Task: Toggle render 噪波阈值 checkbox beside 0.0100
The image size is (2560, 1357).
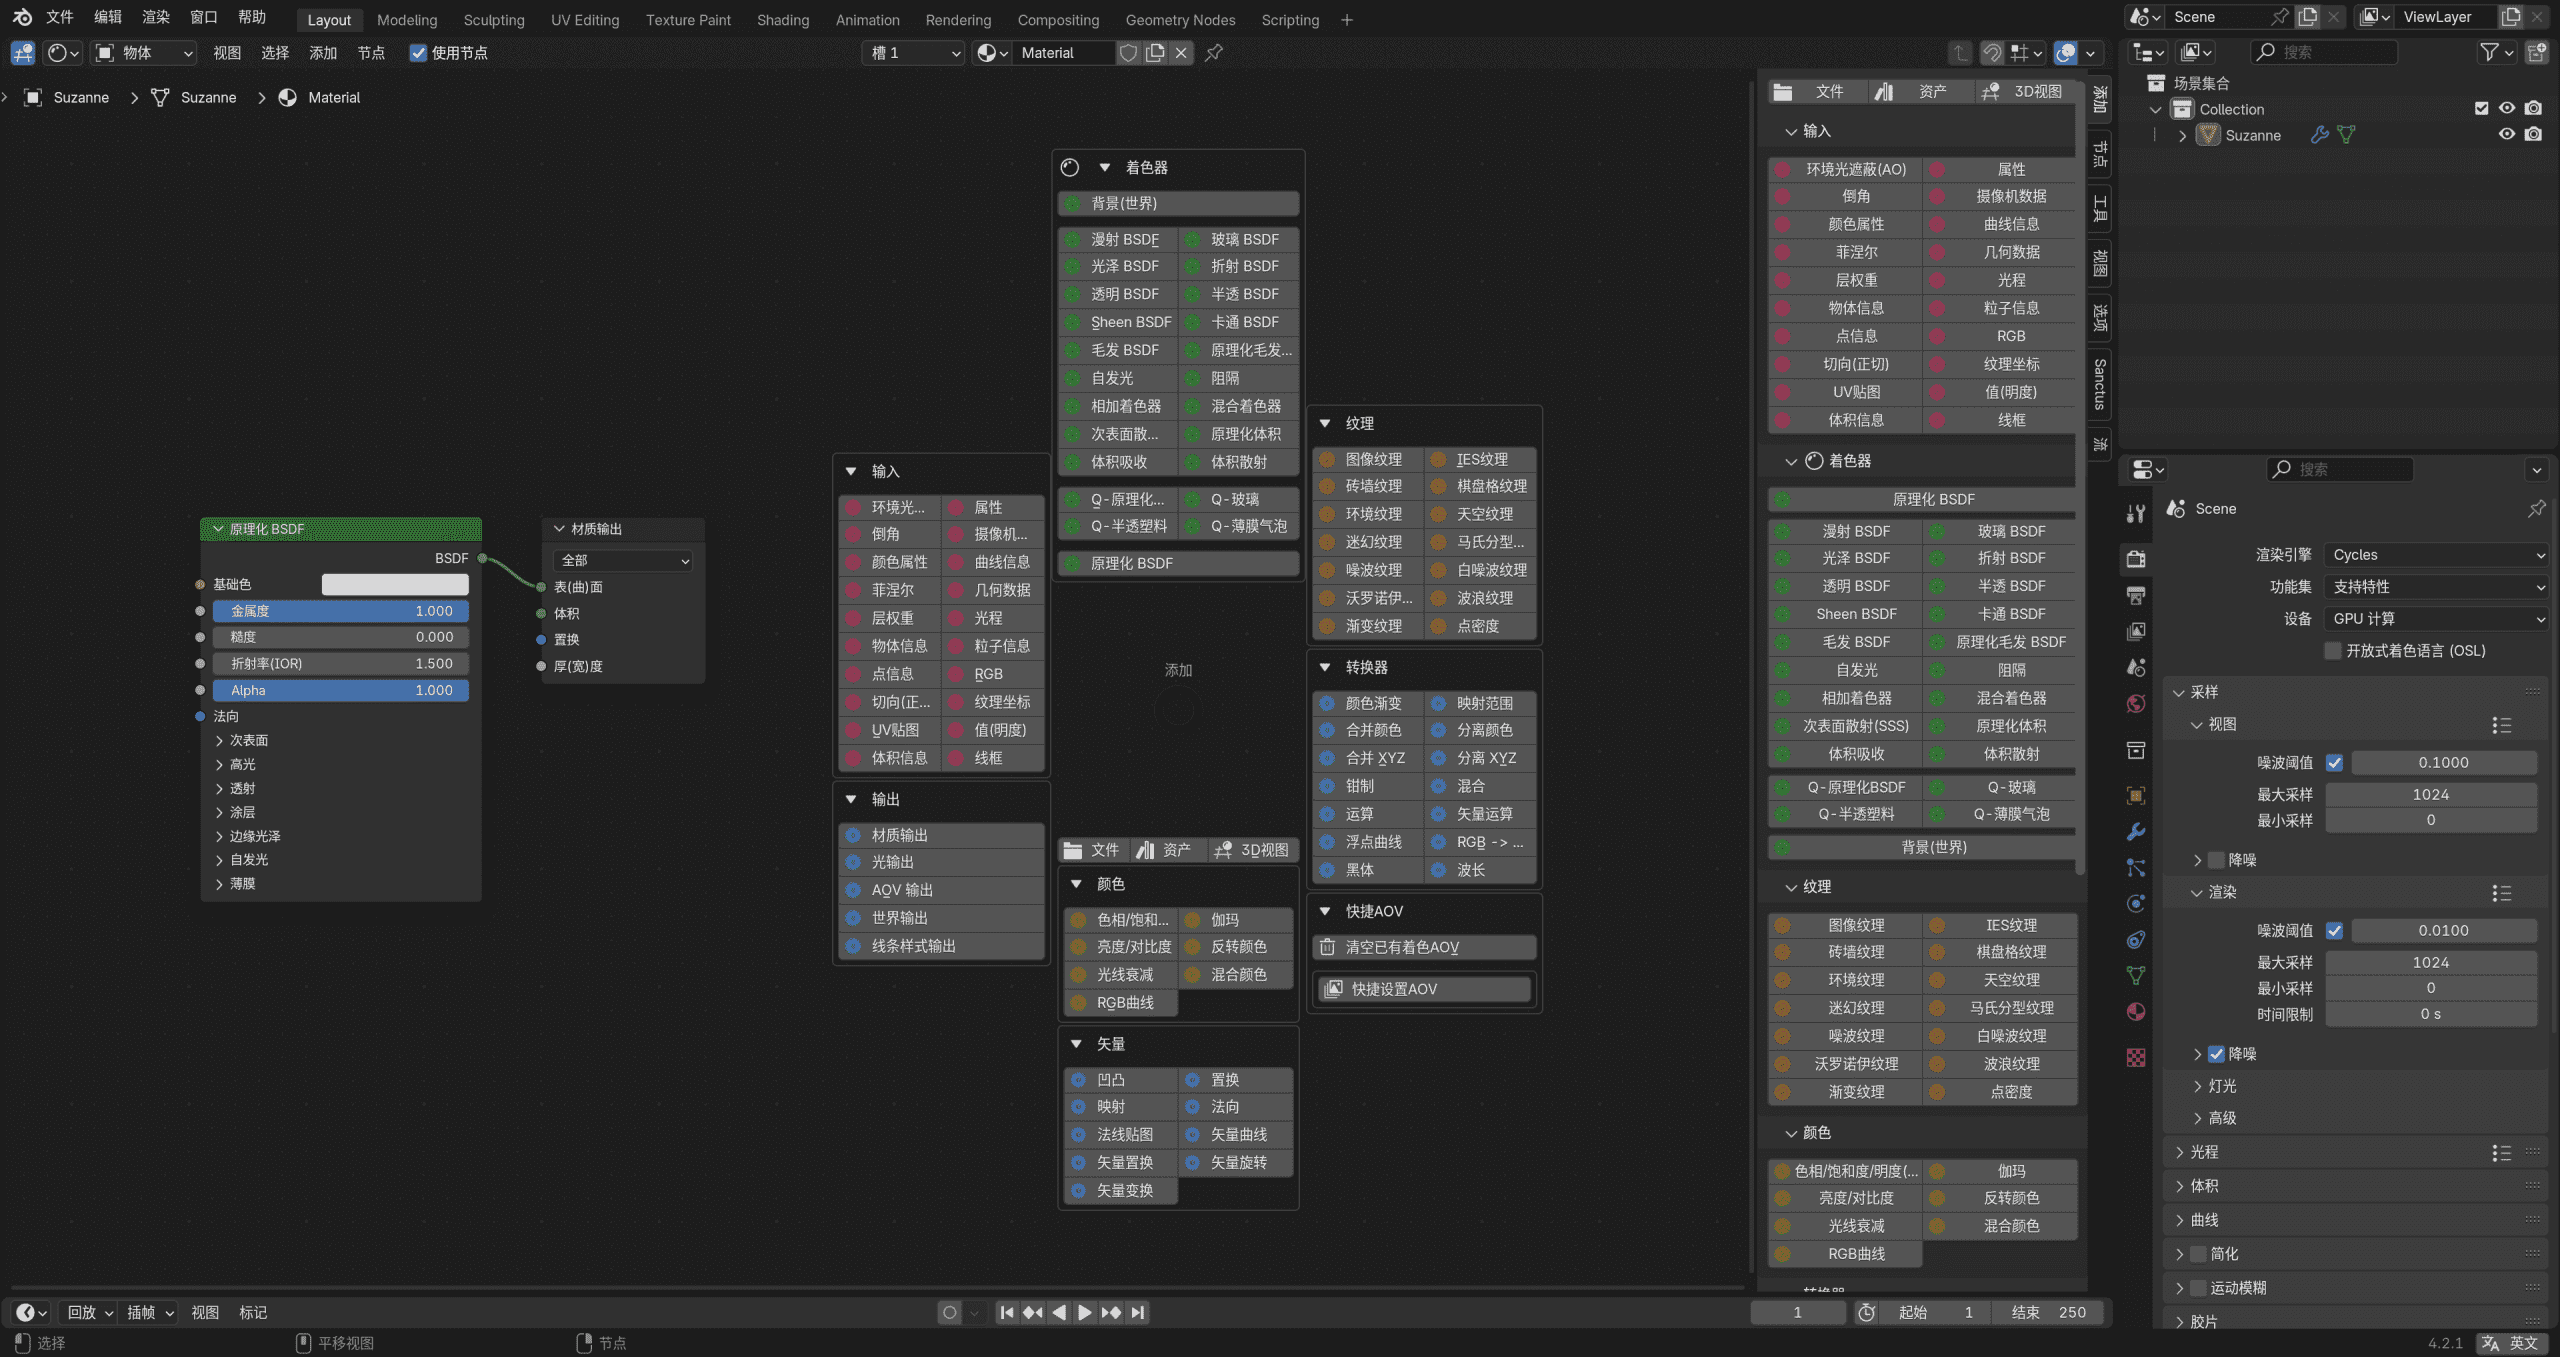Action: coord(2334,931)
